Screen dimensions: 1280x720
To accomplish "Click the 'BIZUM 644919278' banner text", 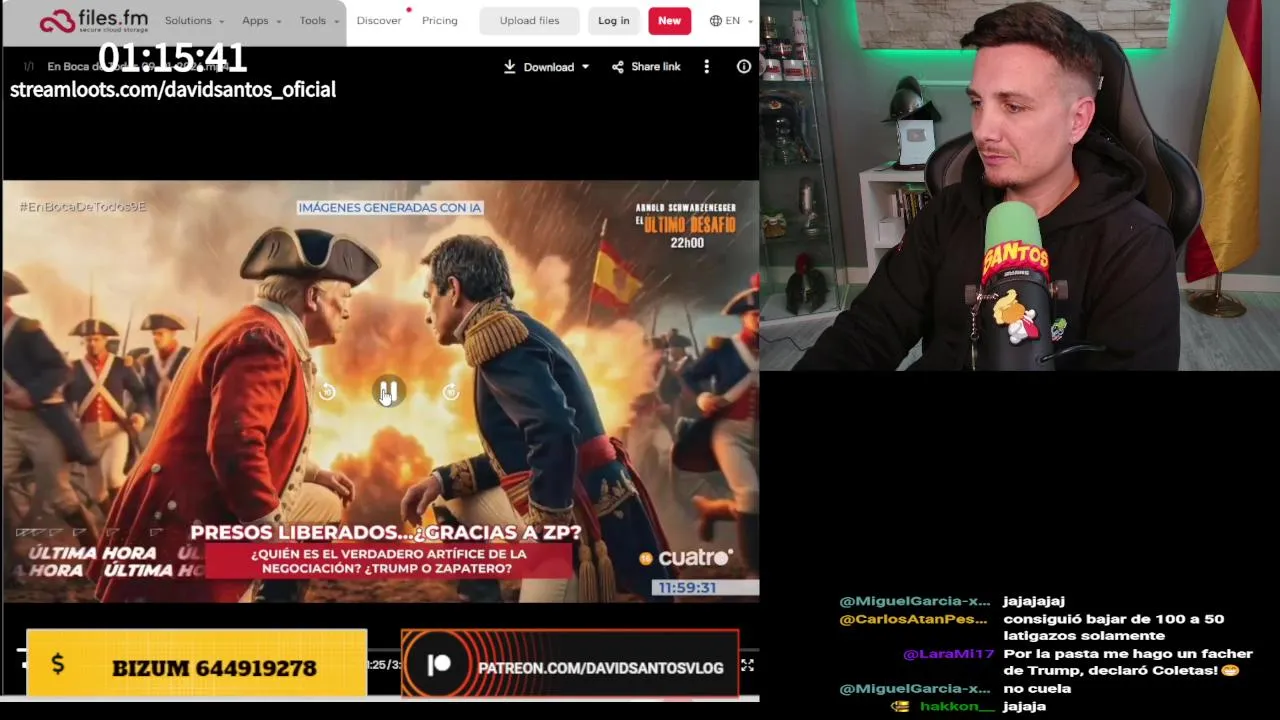I will (x=214, y=668).
